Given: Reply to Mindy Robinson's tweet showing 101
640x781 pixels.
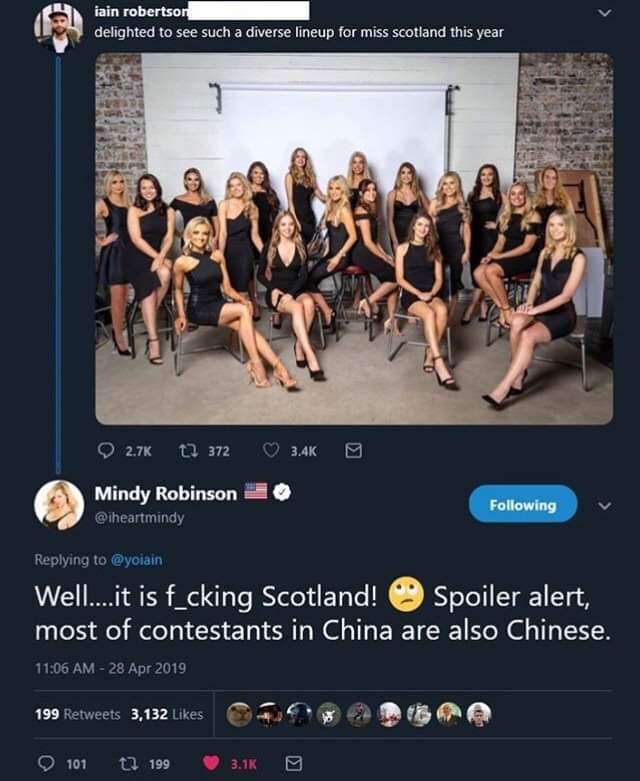Looking at the screenshot, I should 46,763.
